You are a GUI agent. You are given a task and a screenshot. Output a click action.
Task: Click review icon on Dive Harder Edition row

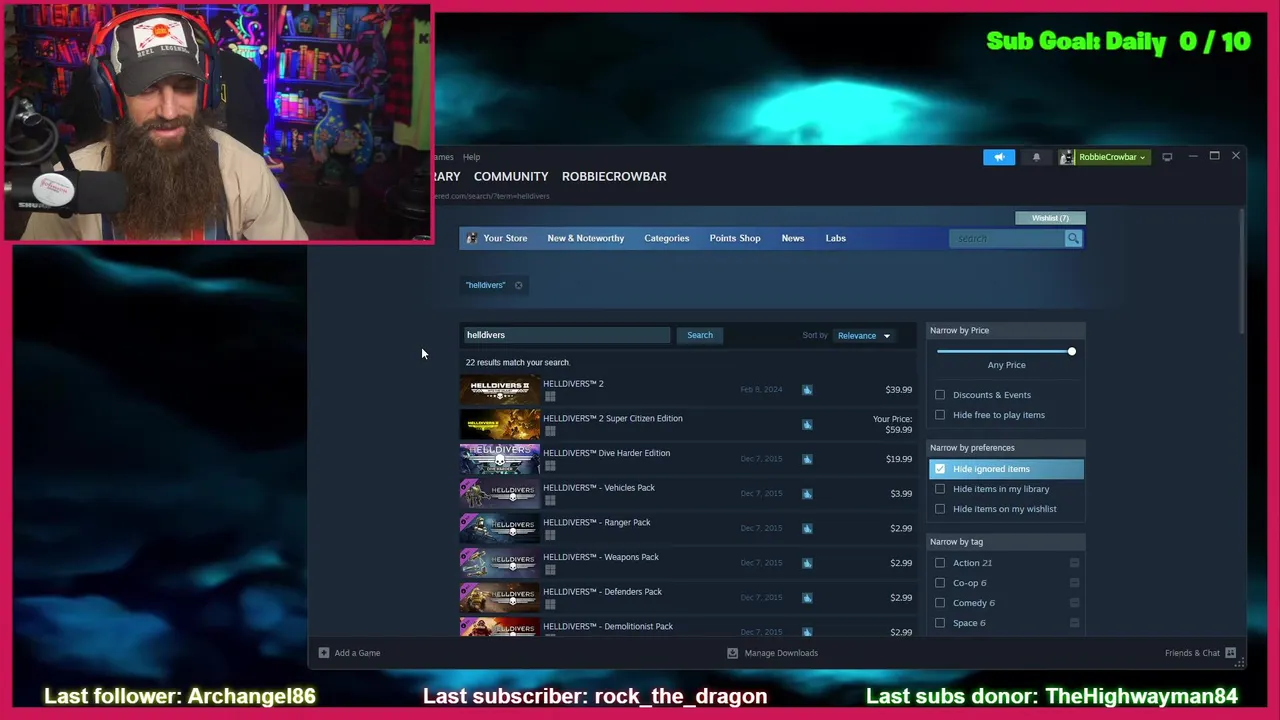(x=807, y=459)
